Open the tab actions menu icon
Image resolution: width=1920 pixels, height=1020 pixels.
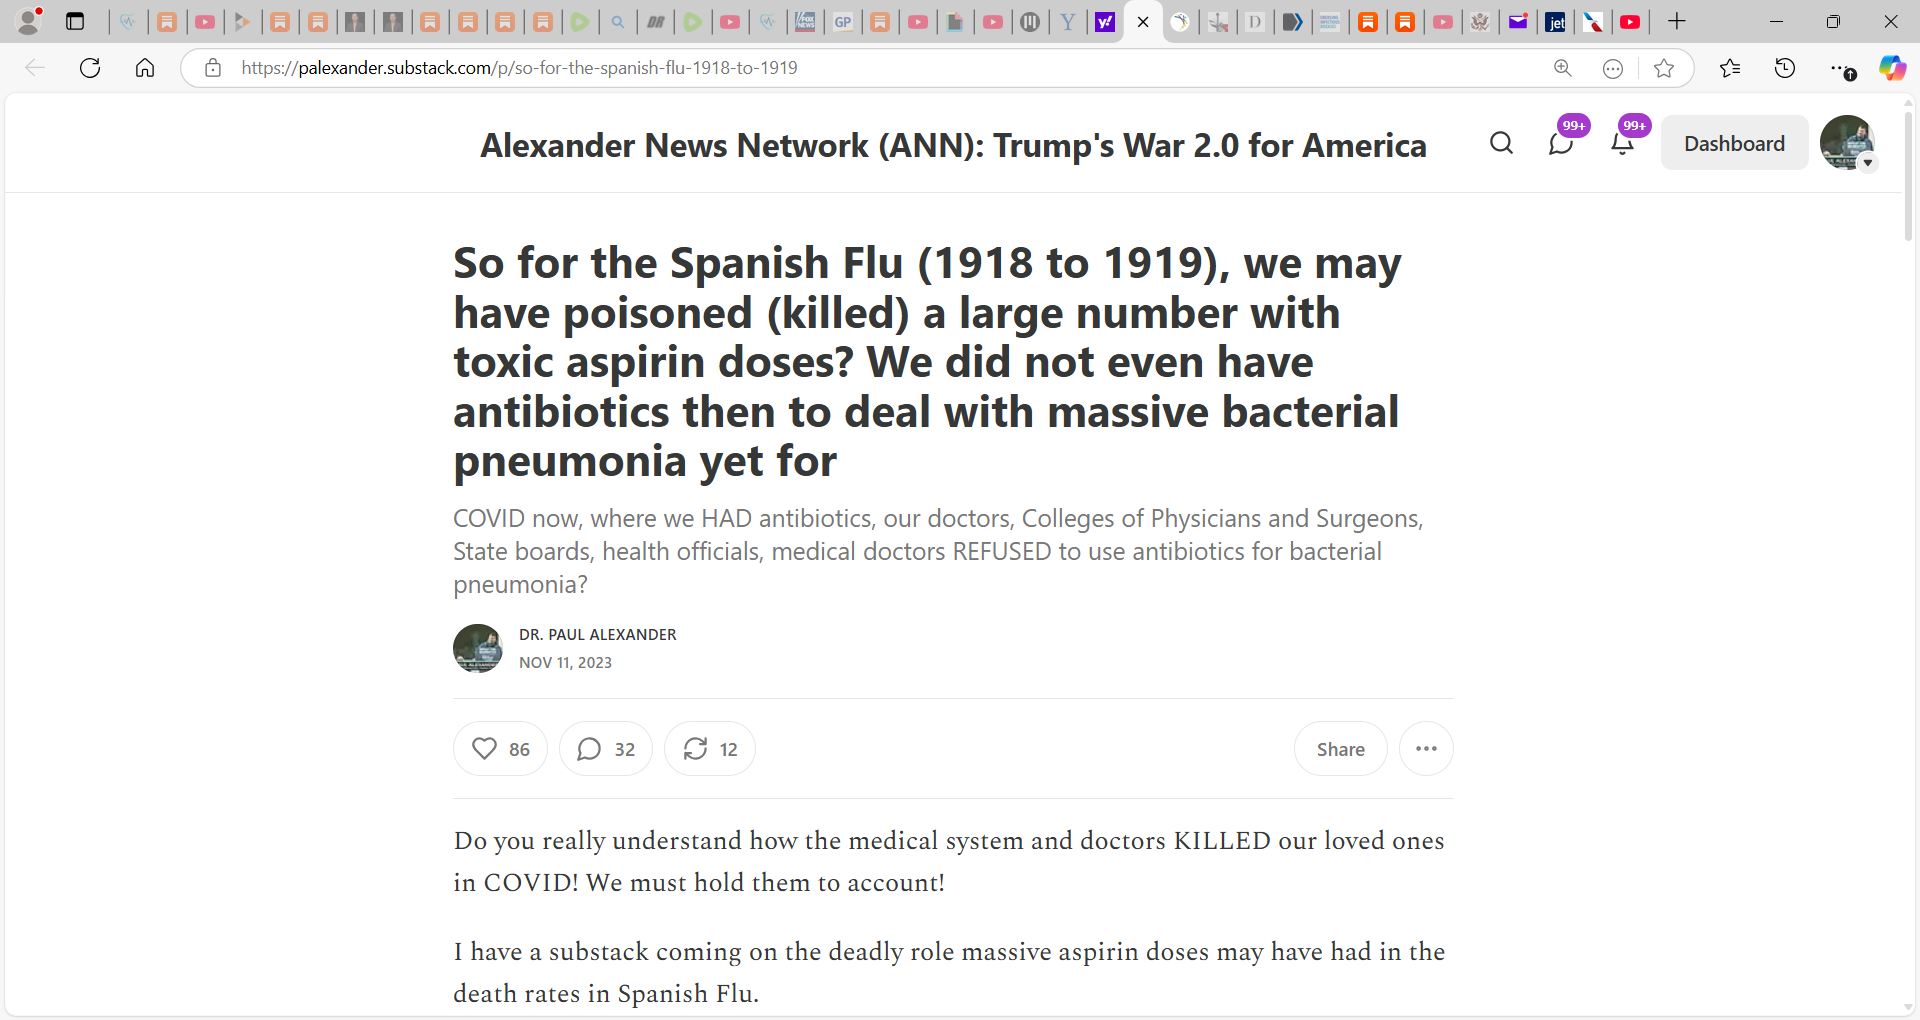tap(75, 21)
